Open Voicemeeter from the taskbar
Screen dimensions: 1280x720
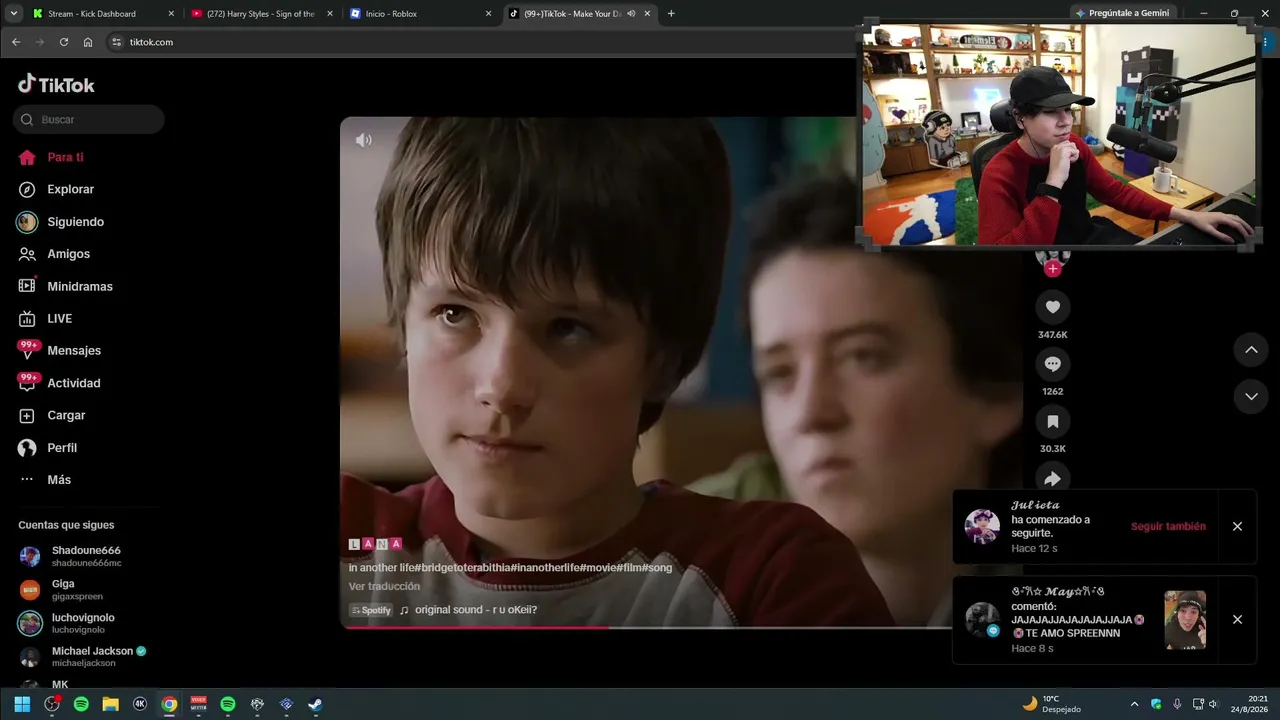point(198,704)
